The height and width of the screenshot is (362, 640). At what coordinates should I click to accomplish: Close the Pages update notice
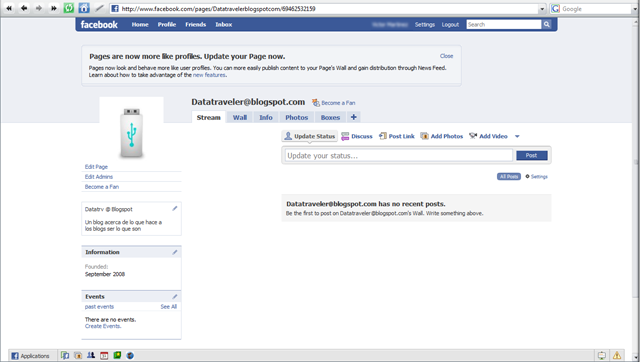tap(447, 56)
